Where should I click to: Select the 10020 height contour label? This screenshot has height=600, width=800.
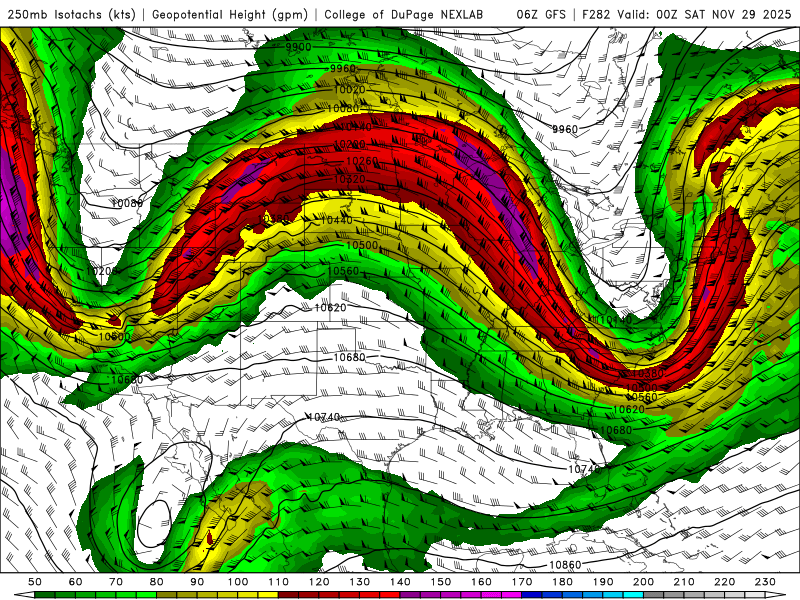pyautogui.click(x=349, y=89)
